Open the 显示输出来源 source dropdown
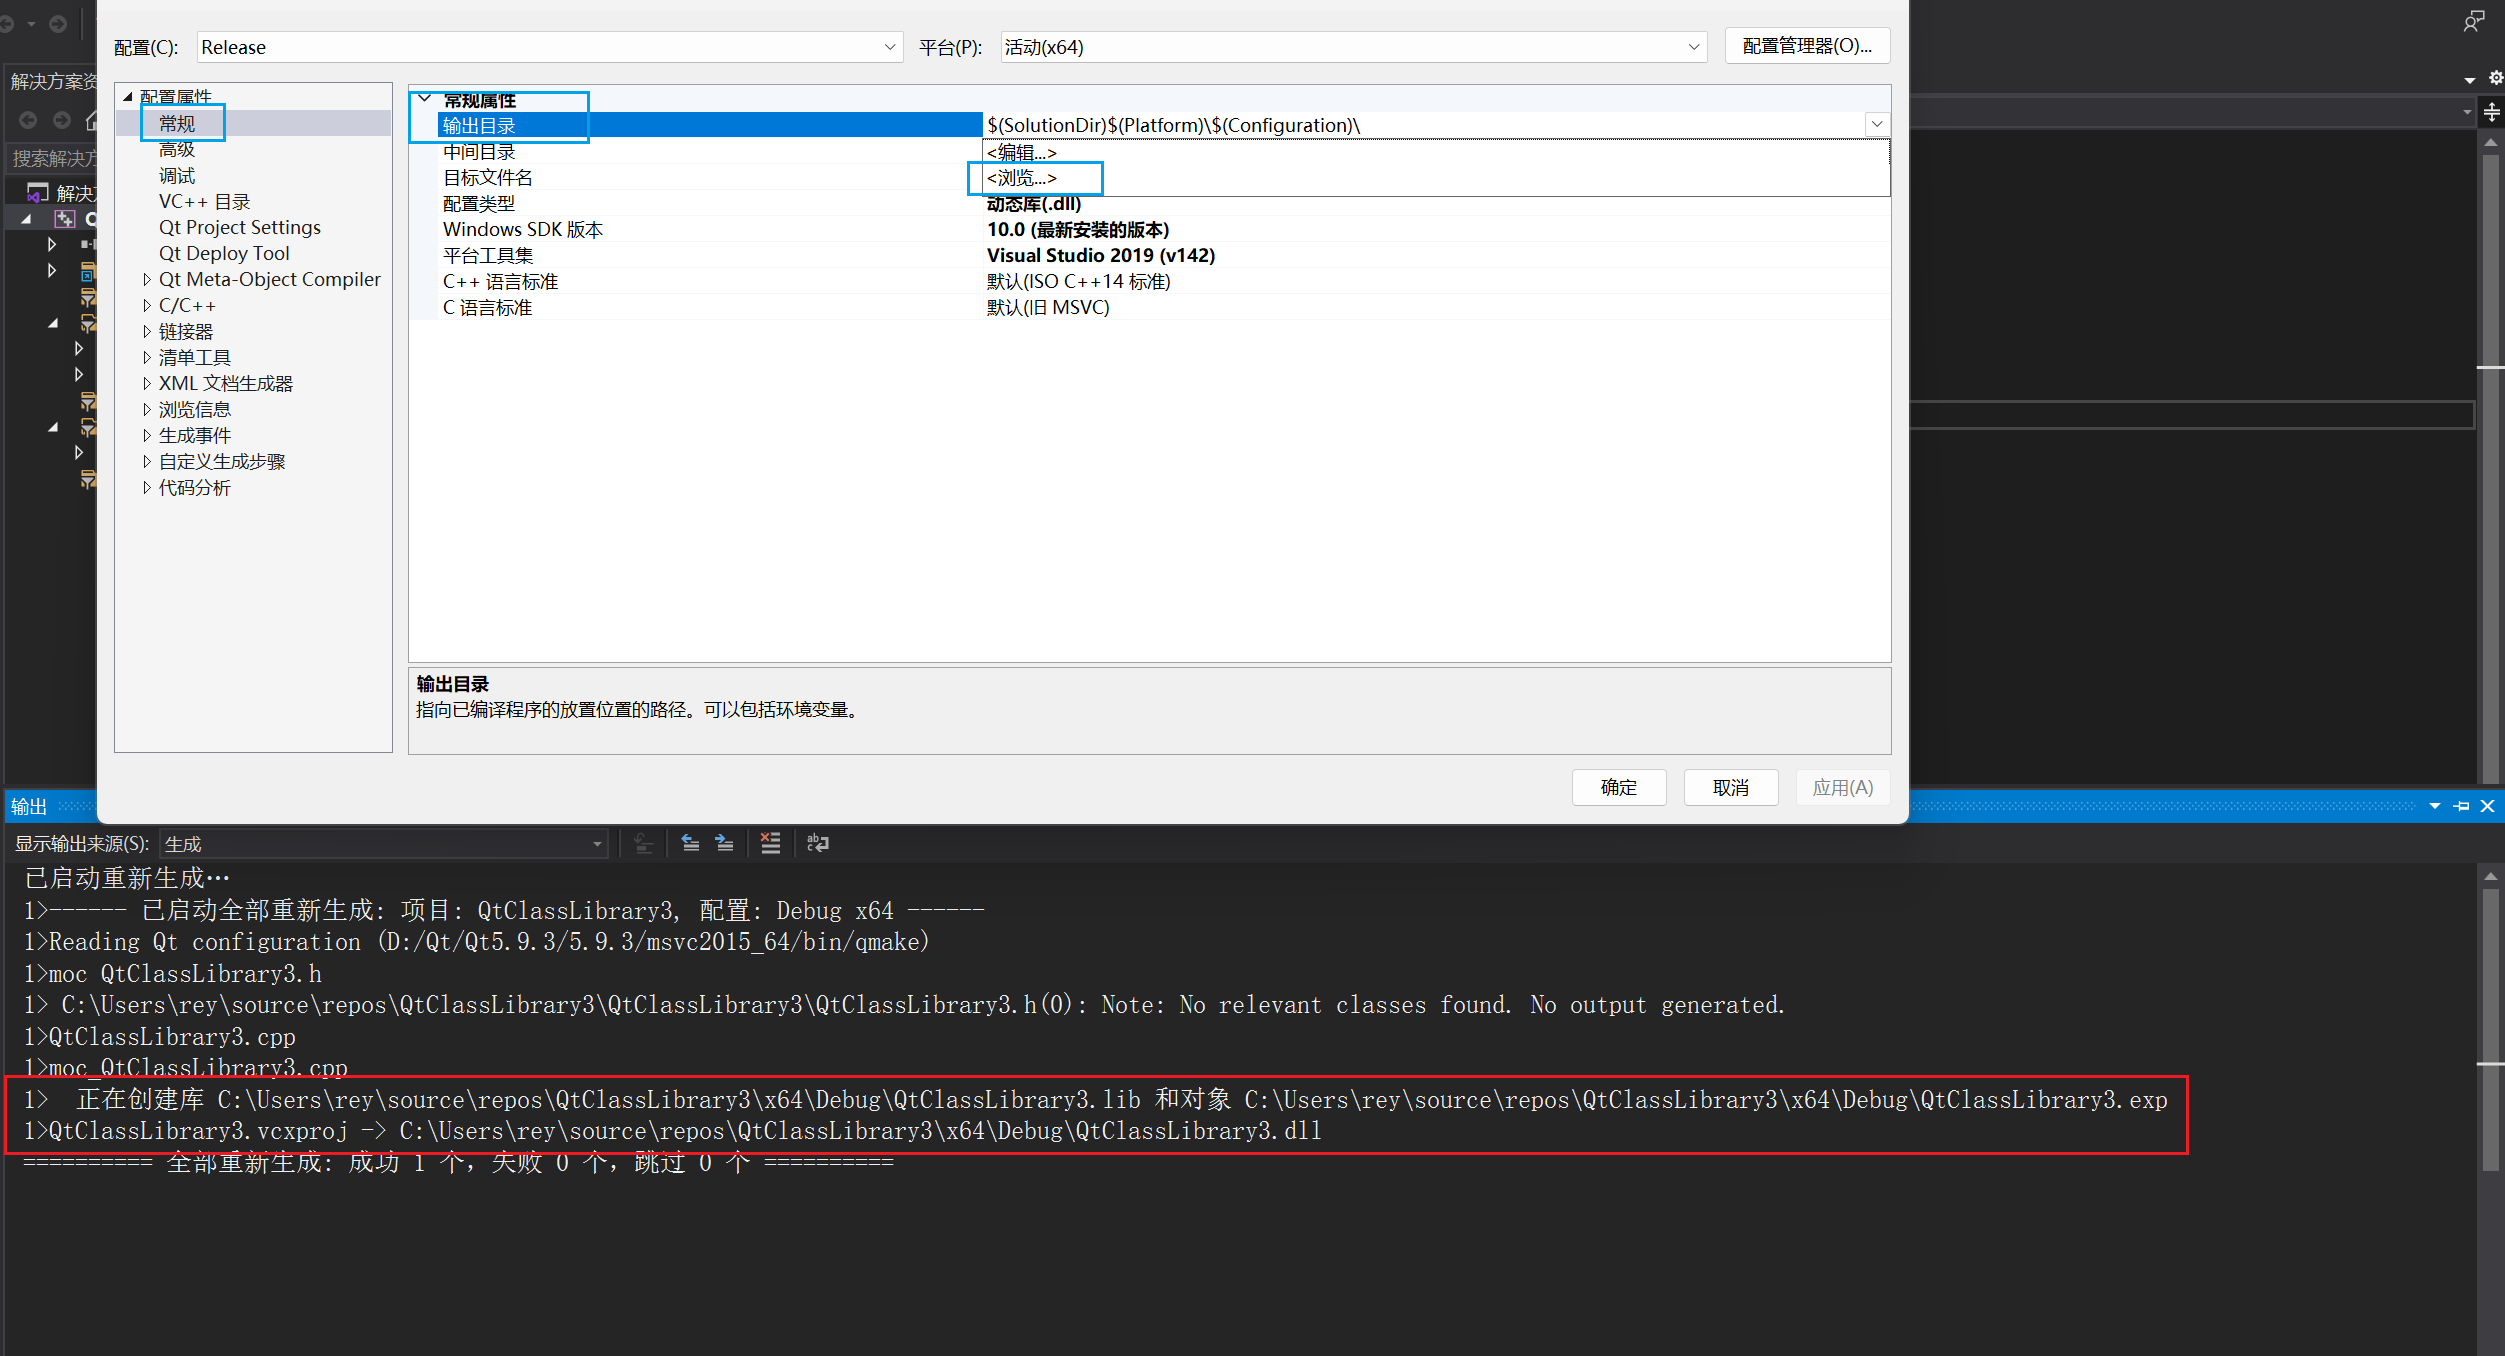 coord(595,843)
